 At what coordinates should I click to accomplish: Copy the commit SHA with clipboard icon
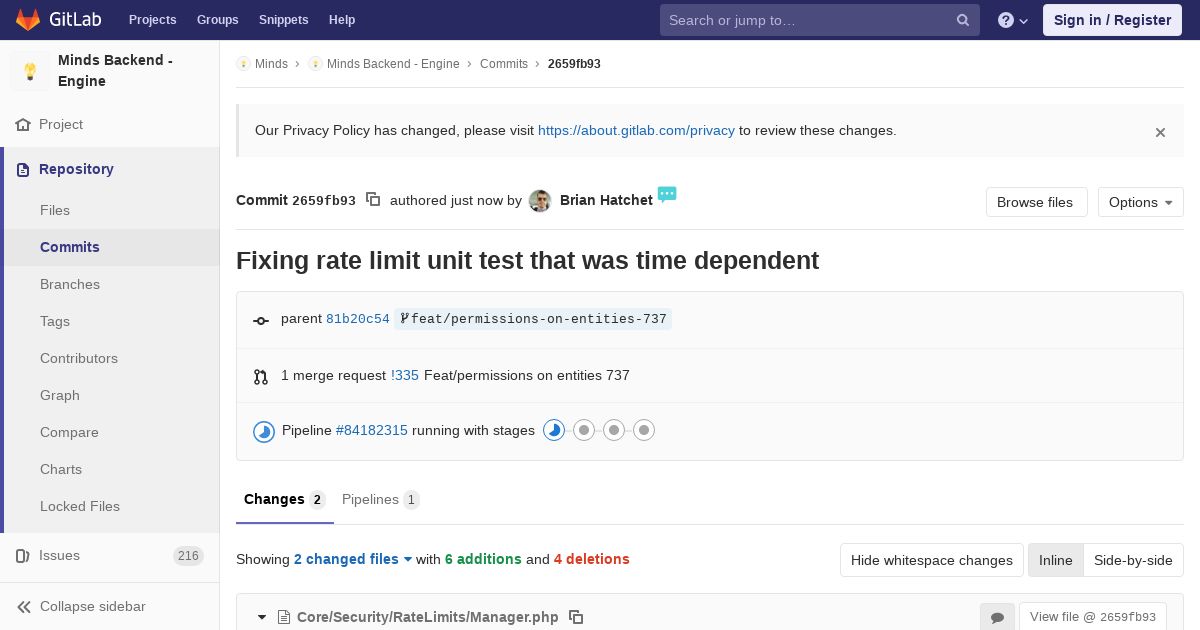[x=373, y=199]
